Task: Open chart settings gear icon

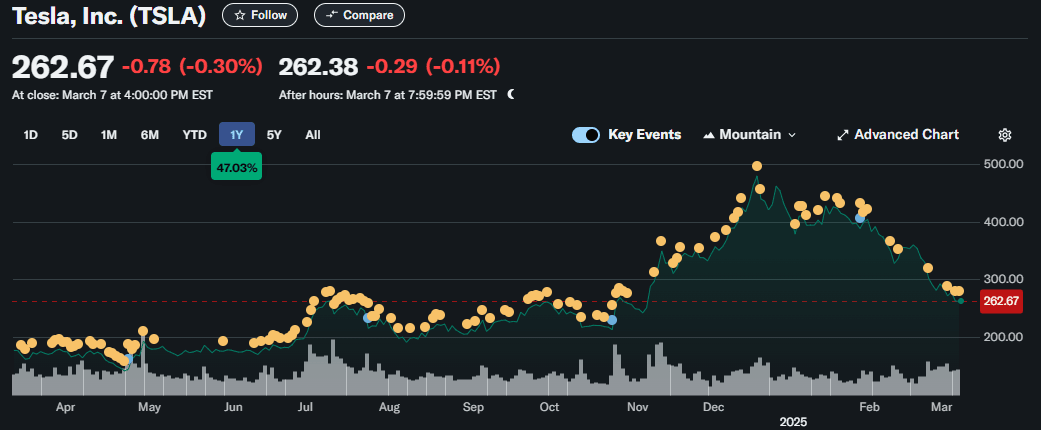Action: [1004, 135]
